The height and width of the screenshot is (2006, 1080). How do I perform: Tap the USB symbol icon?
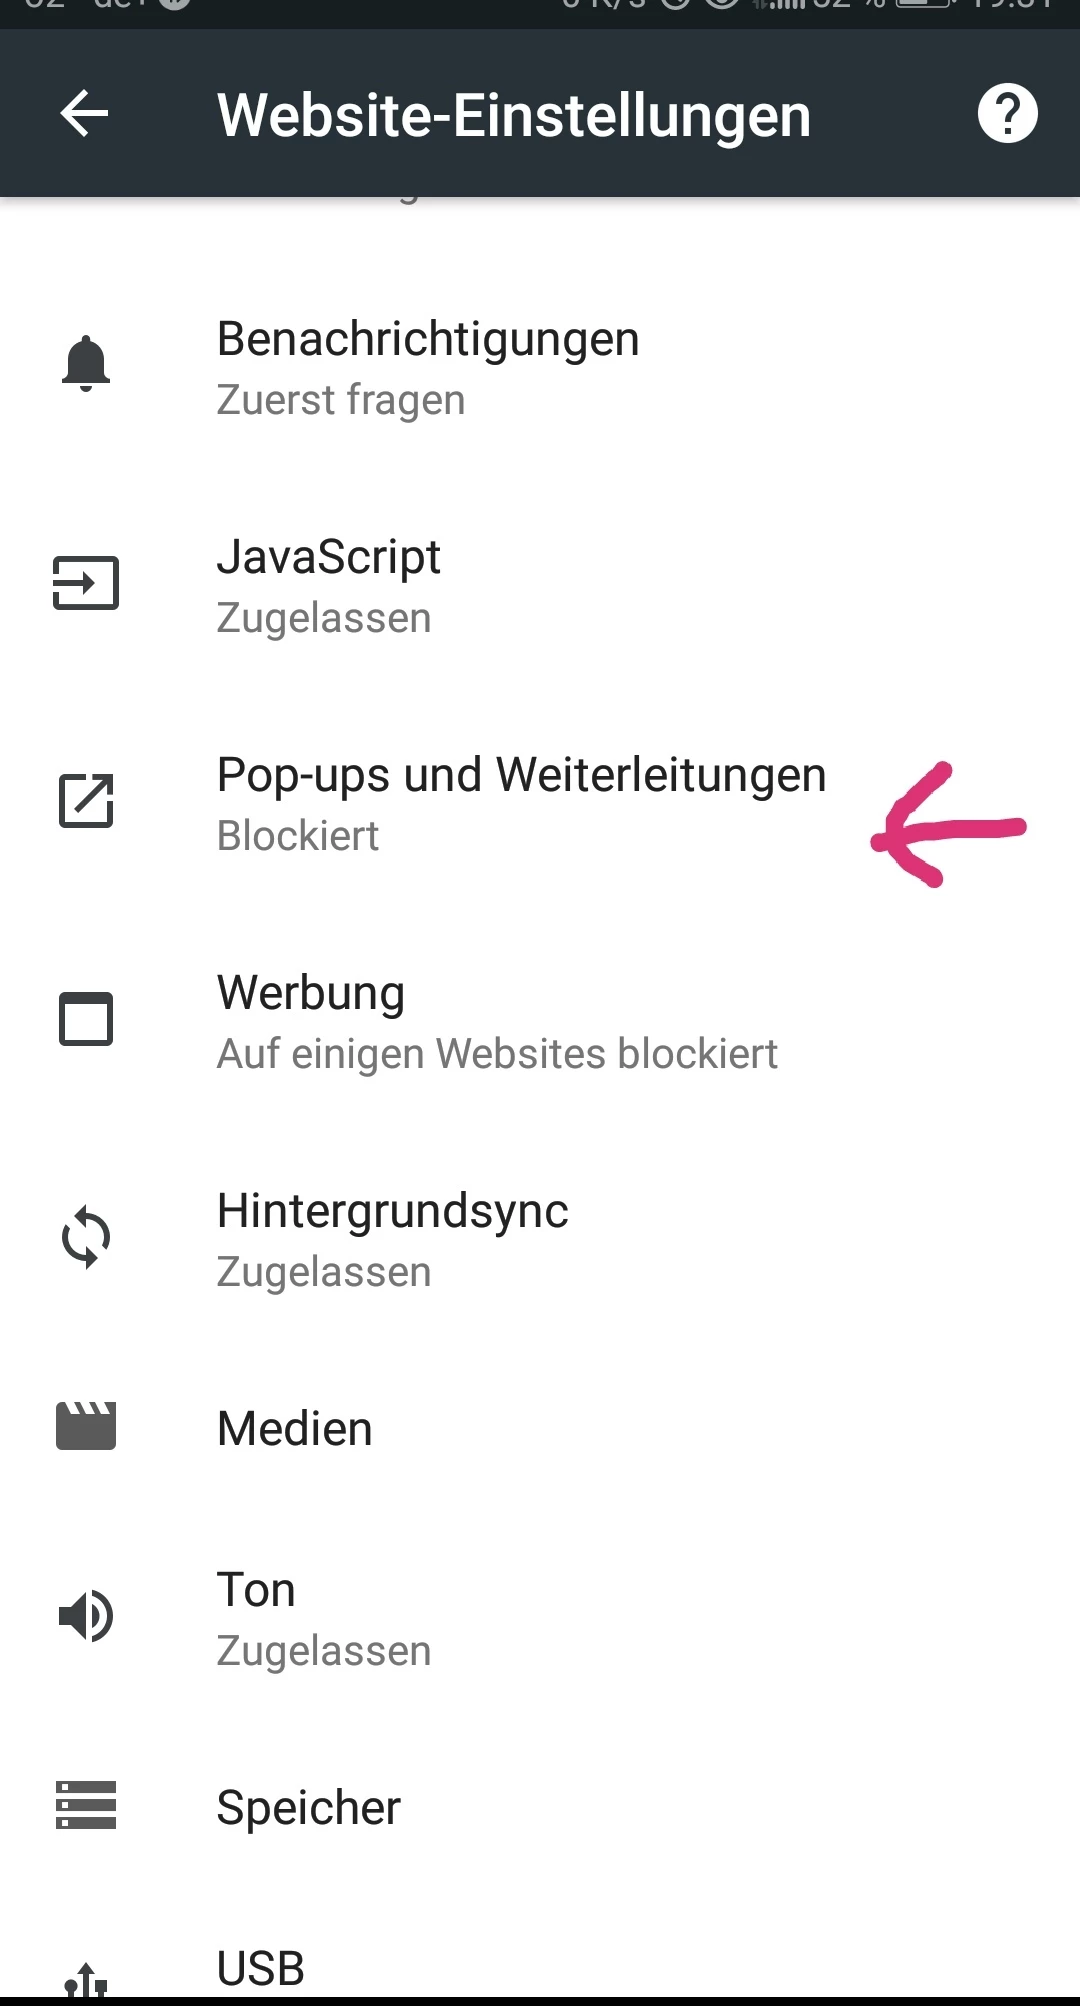(x=86, y=1980)
